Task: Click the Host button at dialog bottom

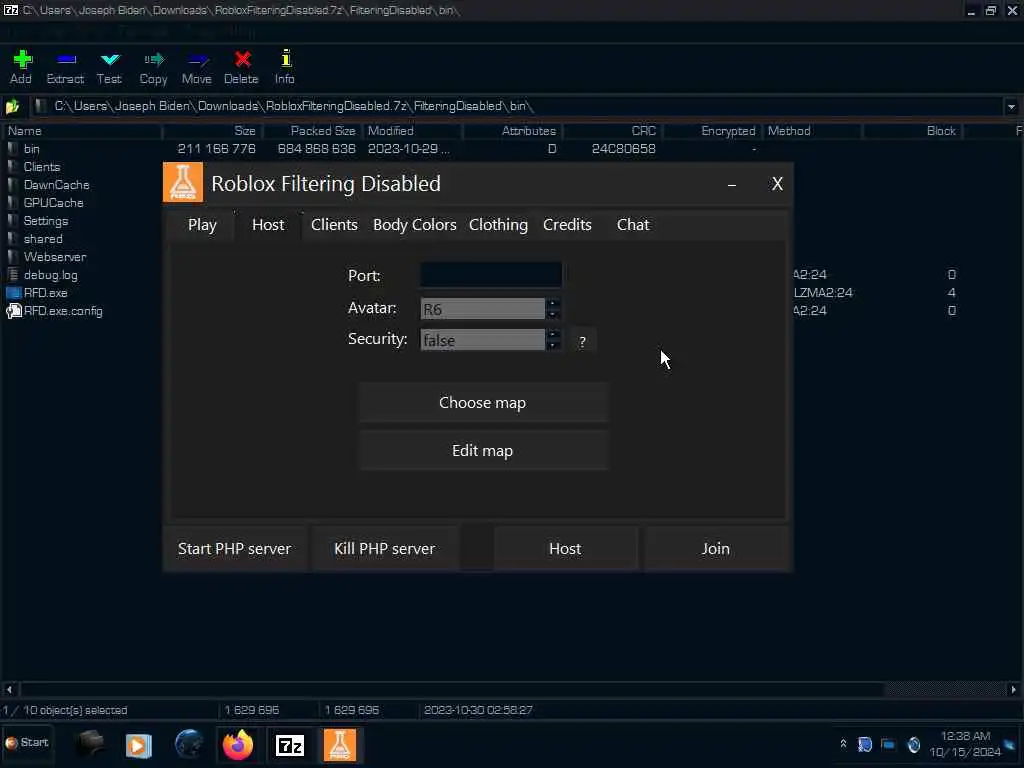Action: click(565, 549)
